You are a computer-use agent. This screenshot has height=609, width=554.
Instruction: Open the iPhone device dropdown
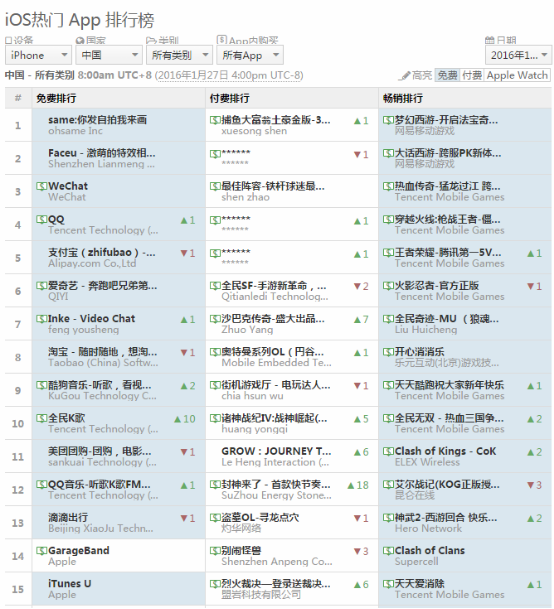point(38,55)
